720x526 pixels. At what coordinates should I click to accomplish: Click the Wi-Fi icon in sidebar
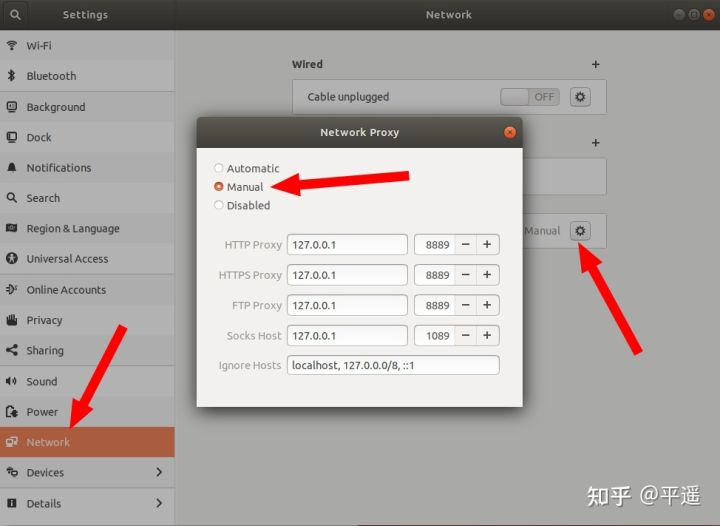pos(12,46)
